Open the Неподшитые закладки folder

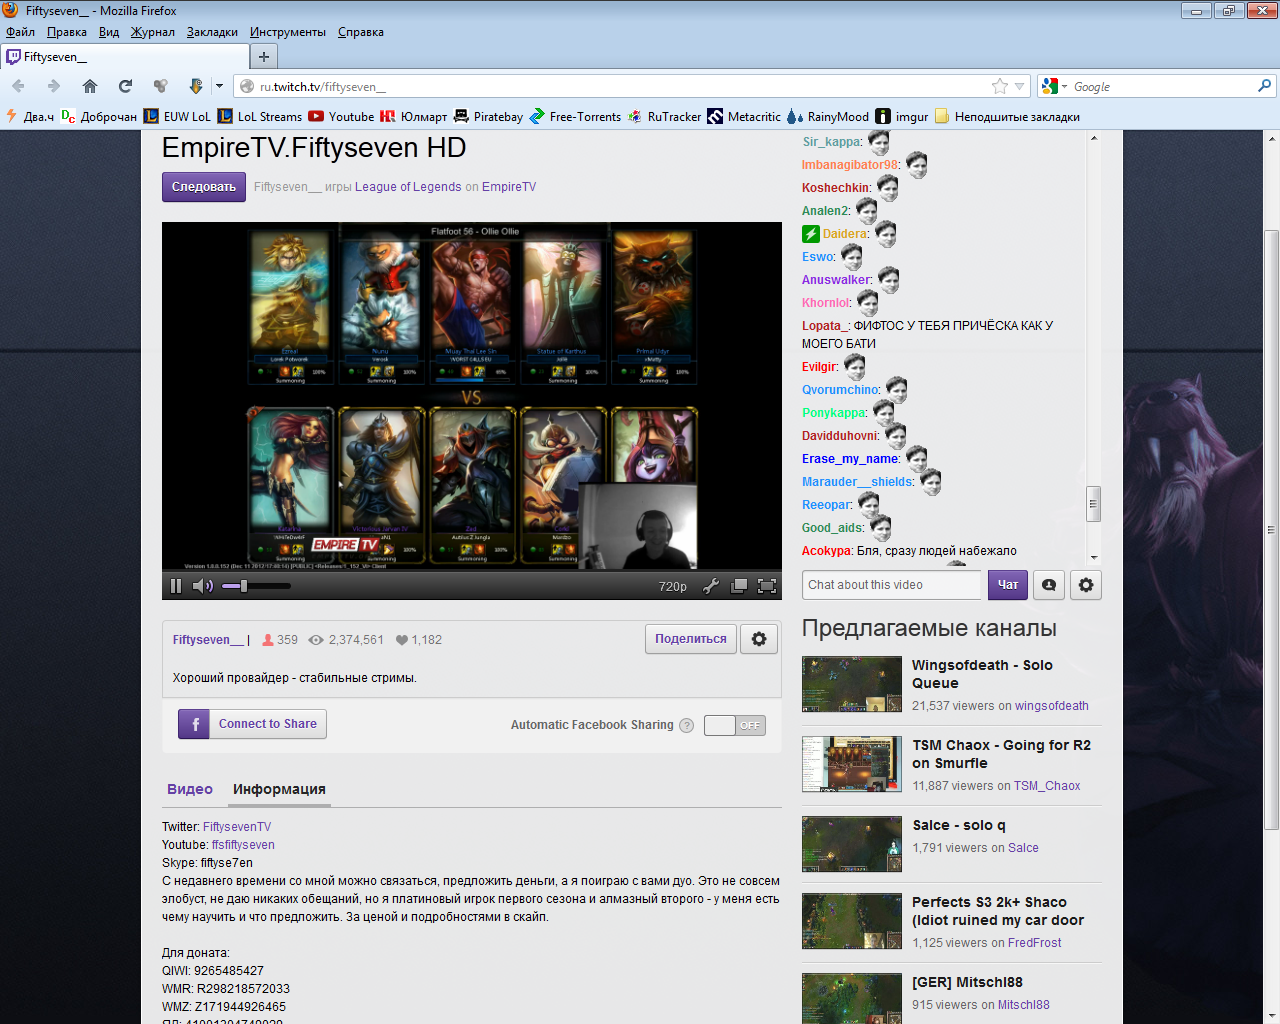pos(1007,117)
